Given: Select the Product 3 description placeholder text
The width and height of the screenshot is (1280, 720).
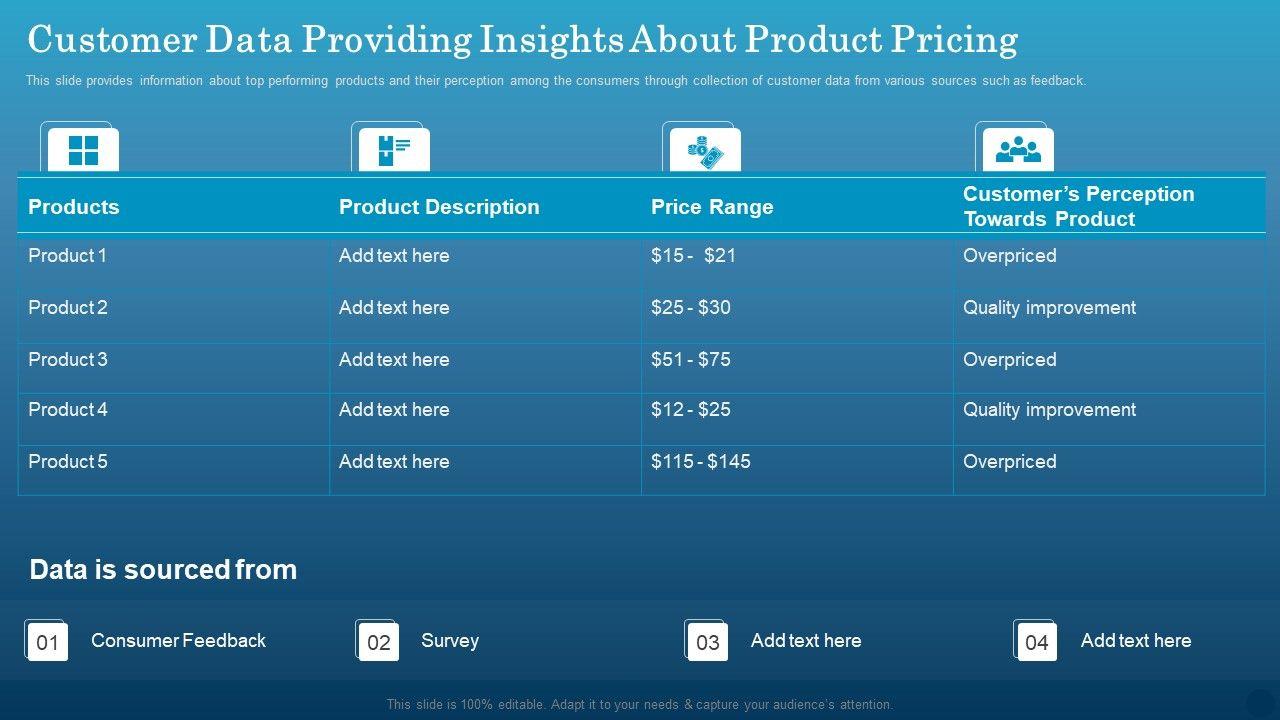Looking at the screenshot, I should pos(394,360).
